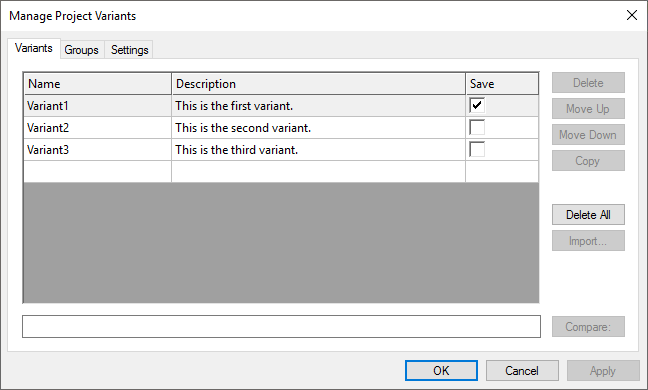This screenshot has width=648, height=390.
Task: Click the Cancel button
Action: click(522, 371)
